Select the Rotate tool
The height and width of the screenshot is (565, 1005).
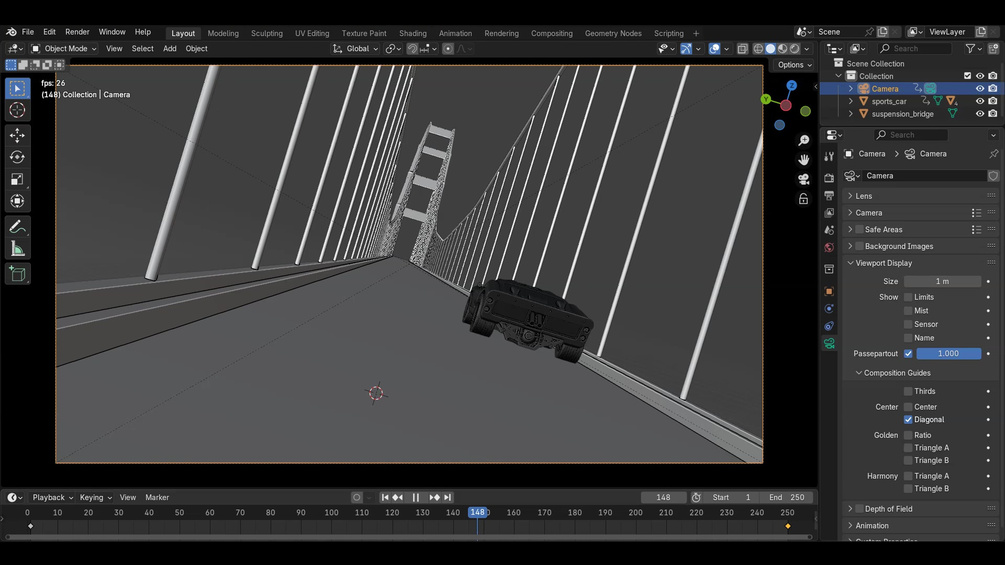(17, 157)
